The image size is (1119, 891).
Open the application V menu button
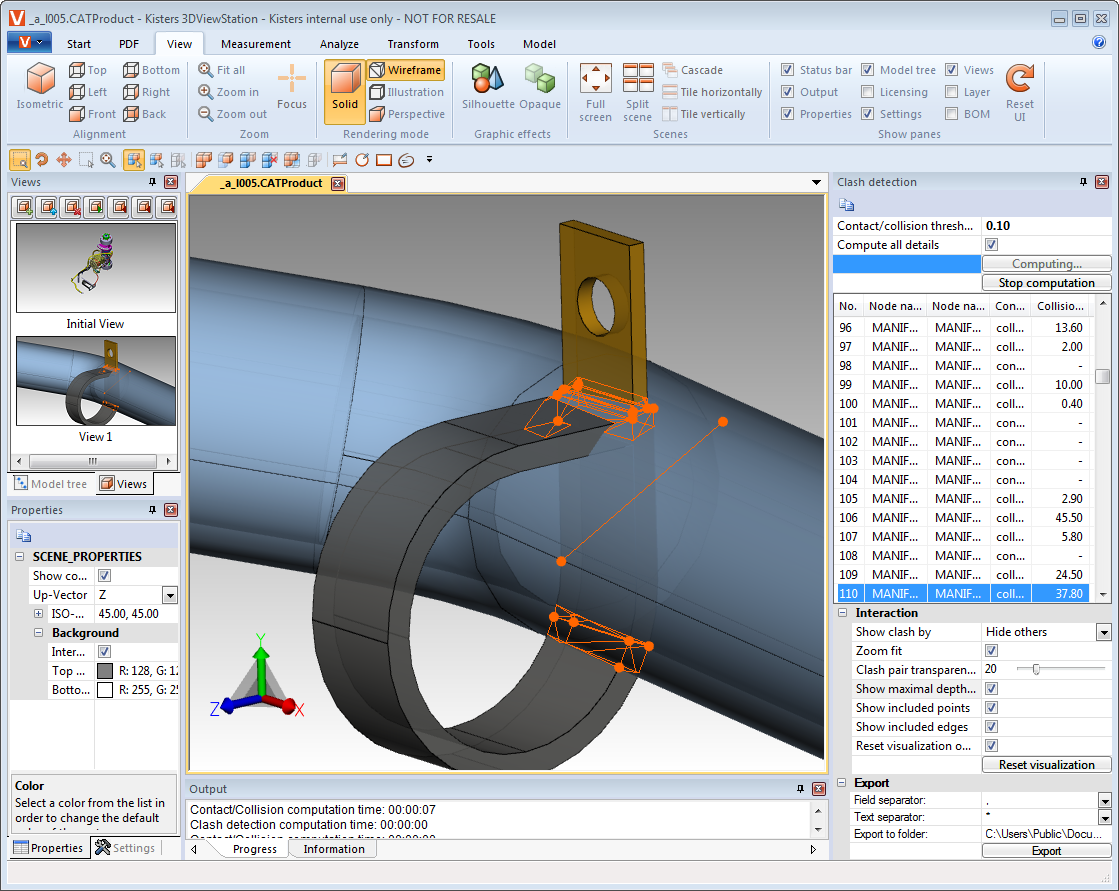(29, 43)
